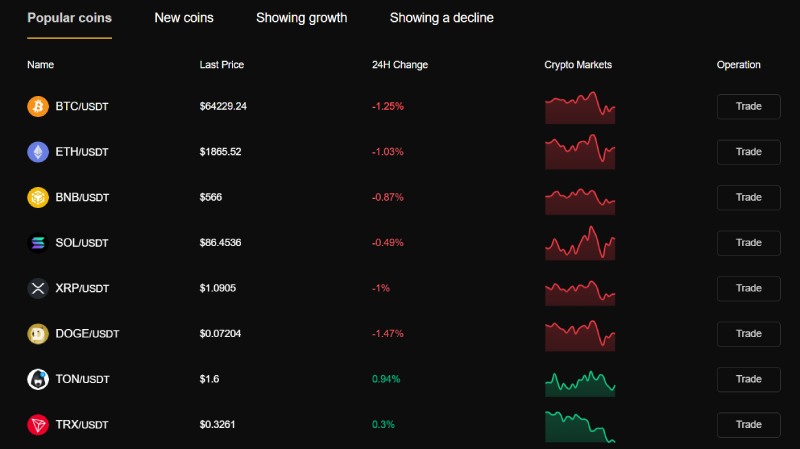Click the 24H Change column header
Screen dimensions: 800x449
pos(400,65)
